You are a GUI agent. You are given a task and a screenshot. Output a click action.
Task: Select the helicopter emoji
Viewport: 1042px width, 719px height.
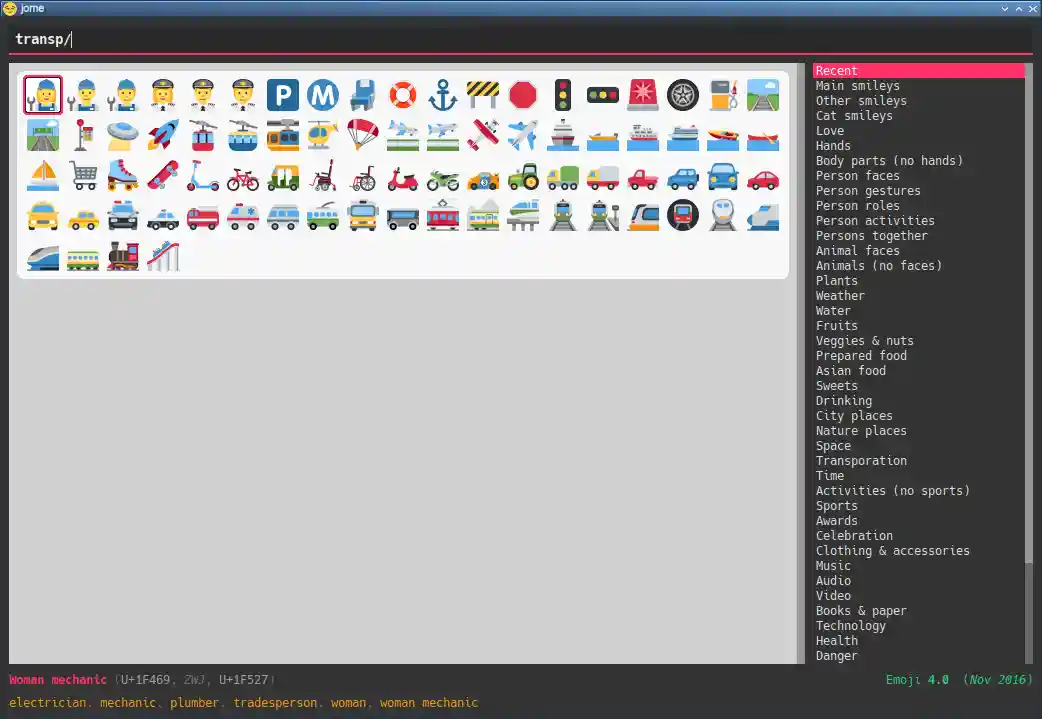(323, 135)
